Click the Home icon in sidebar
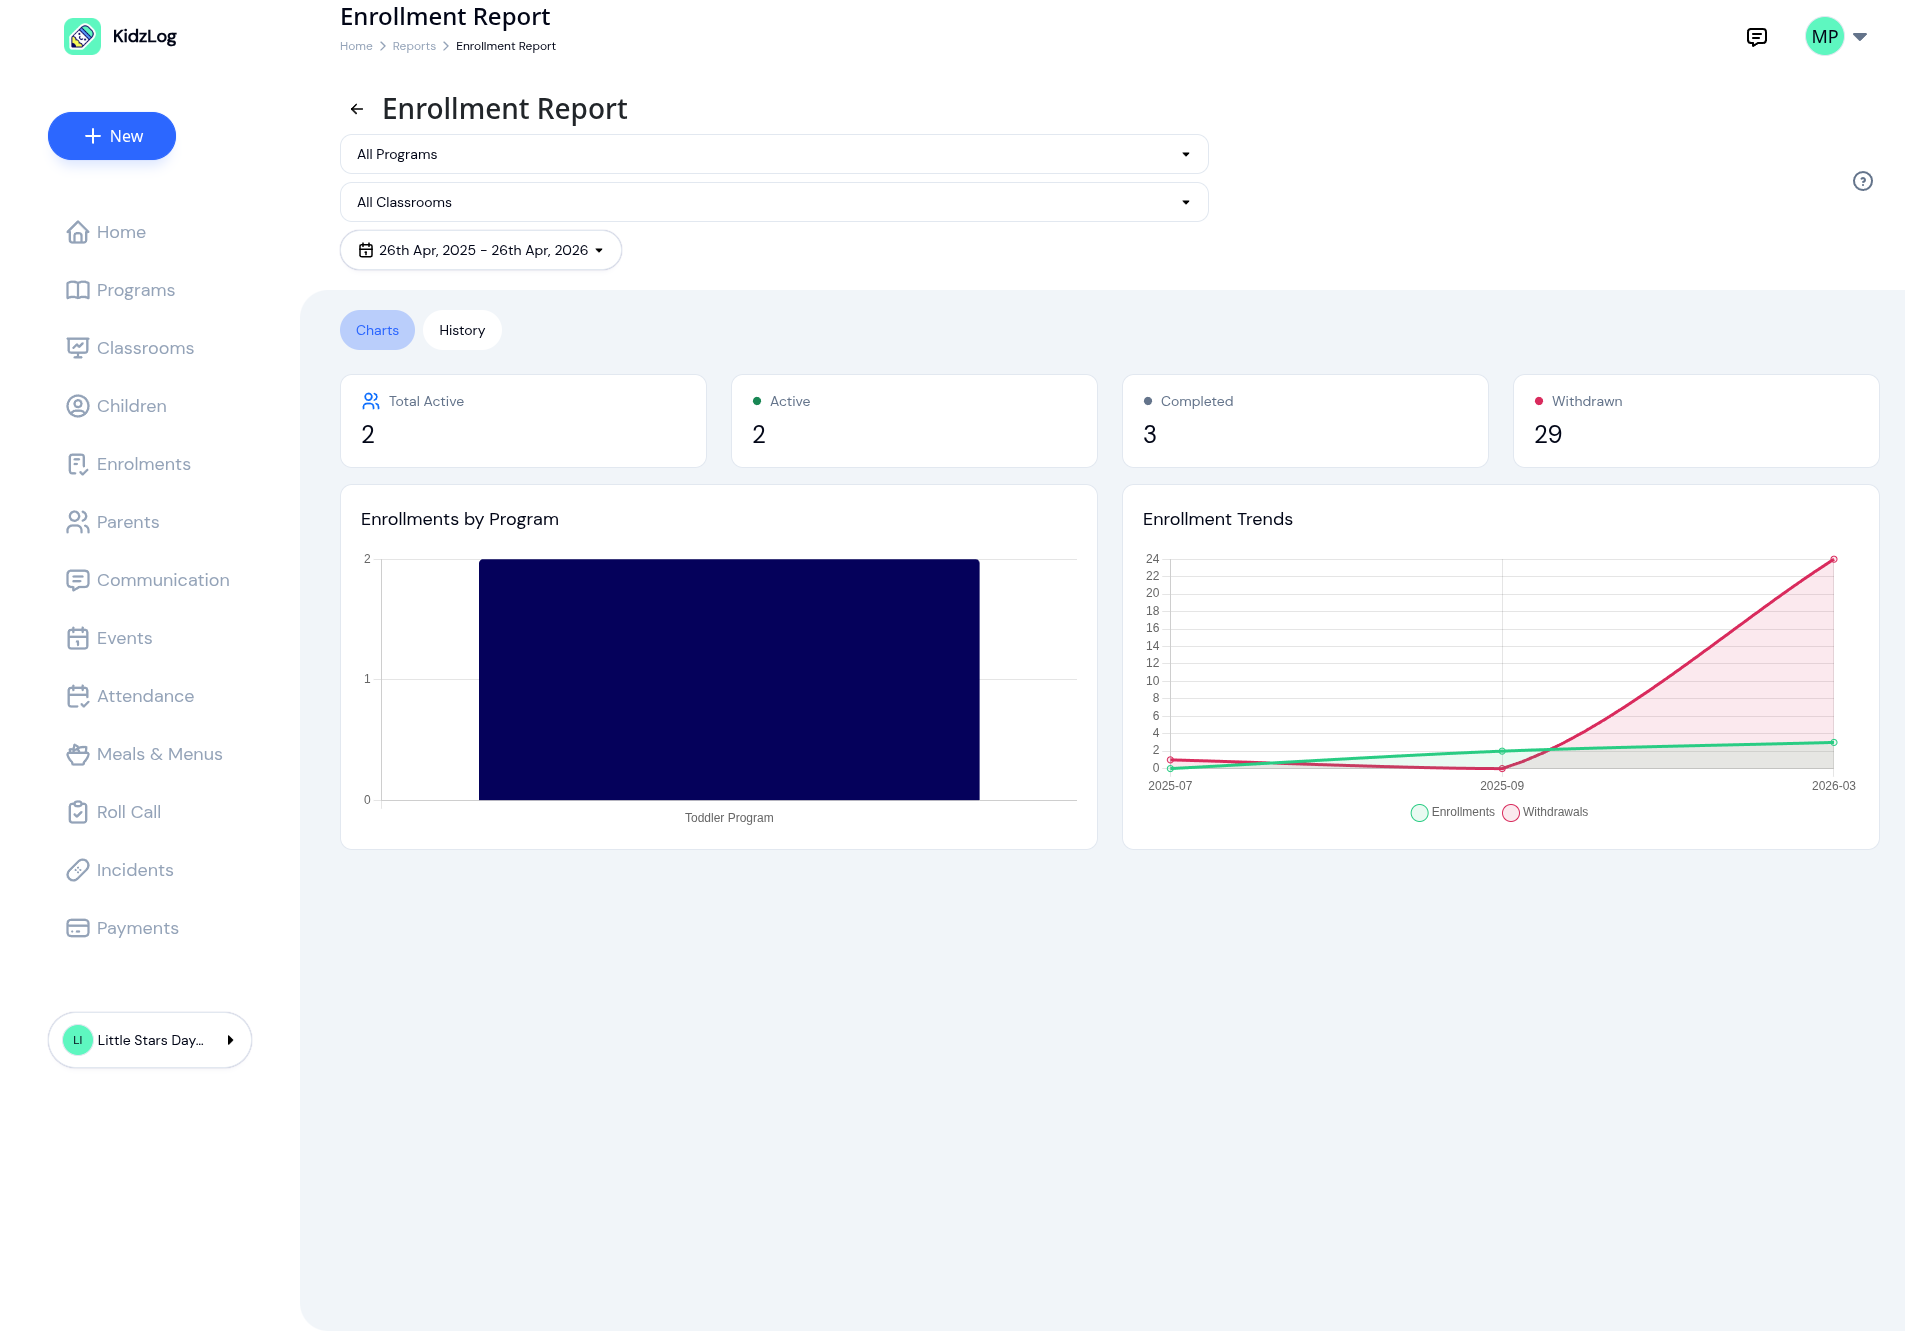1905x1331 pixels. (x=78, y=232)
